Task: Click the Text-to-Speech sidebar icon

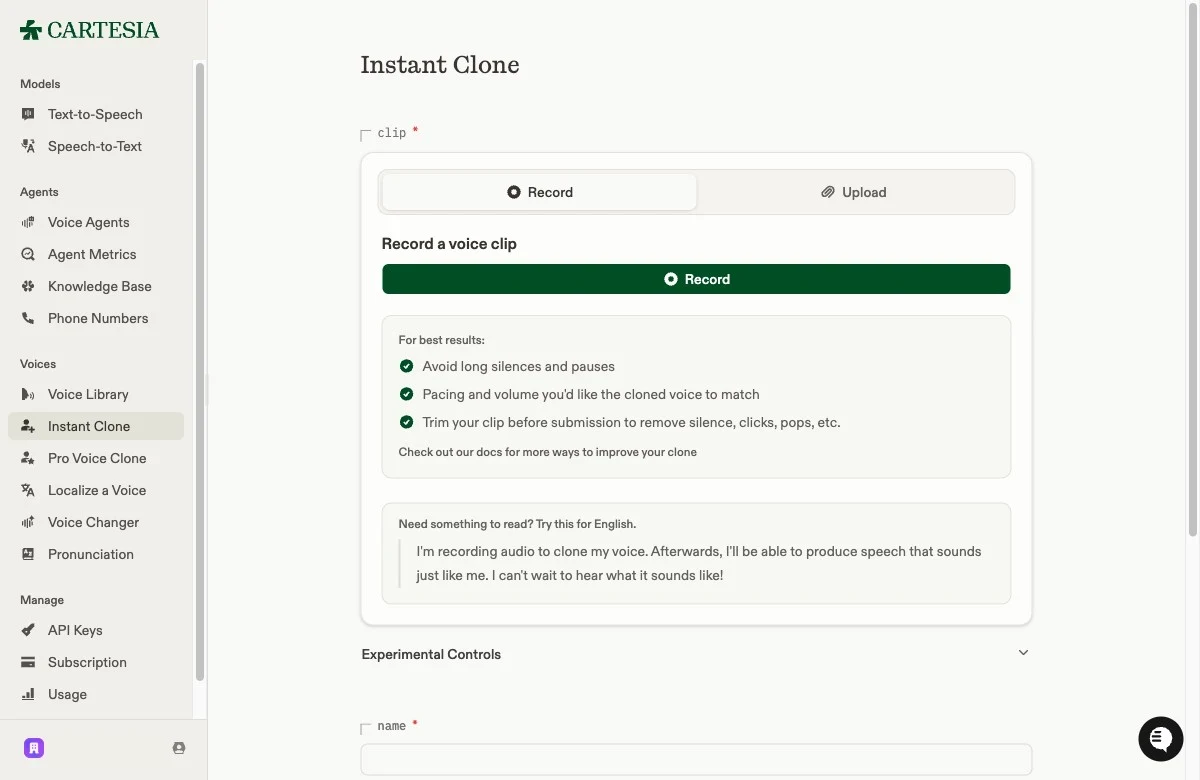Action: coord(28,114)
